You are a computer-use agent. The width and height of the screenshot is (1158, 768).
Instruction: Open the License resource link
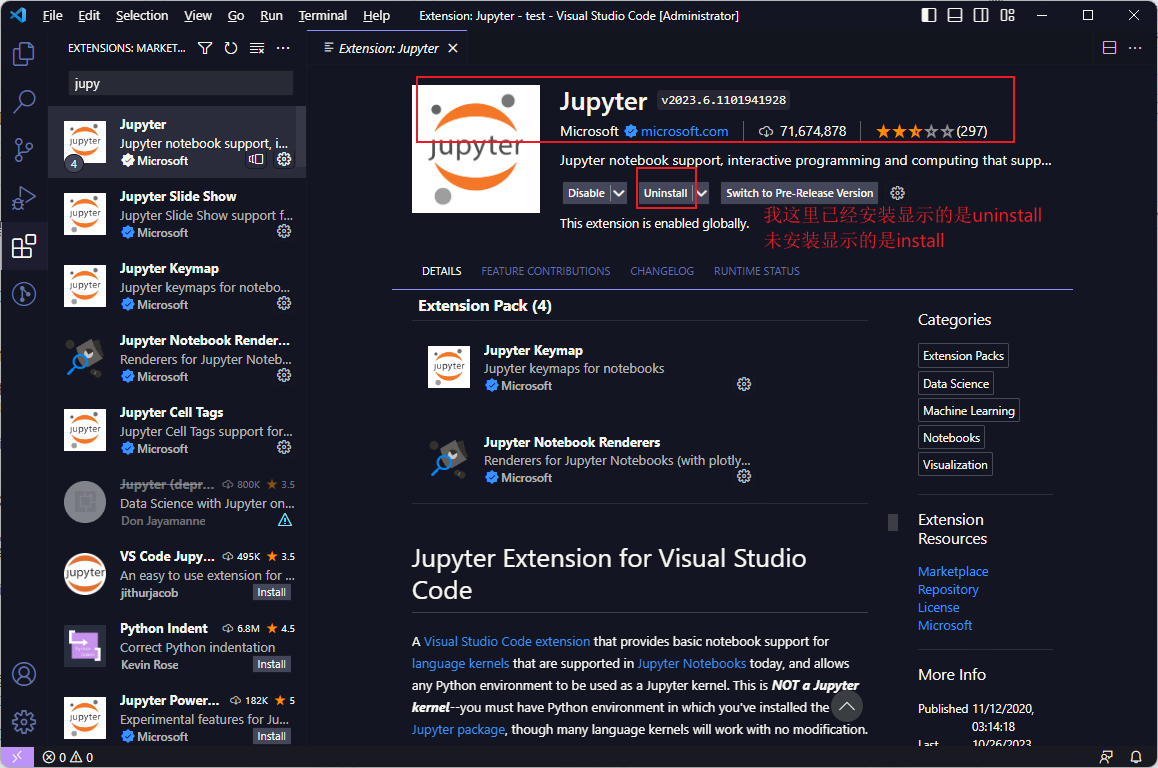pyautogui.click(x=939, y=607)
